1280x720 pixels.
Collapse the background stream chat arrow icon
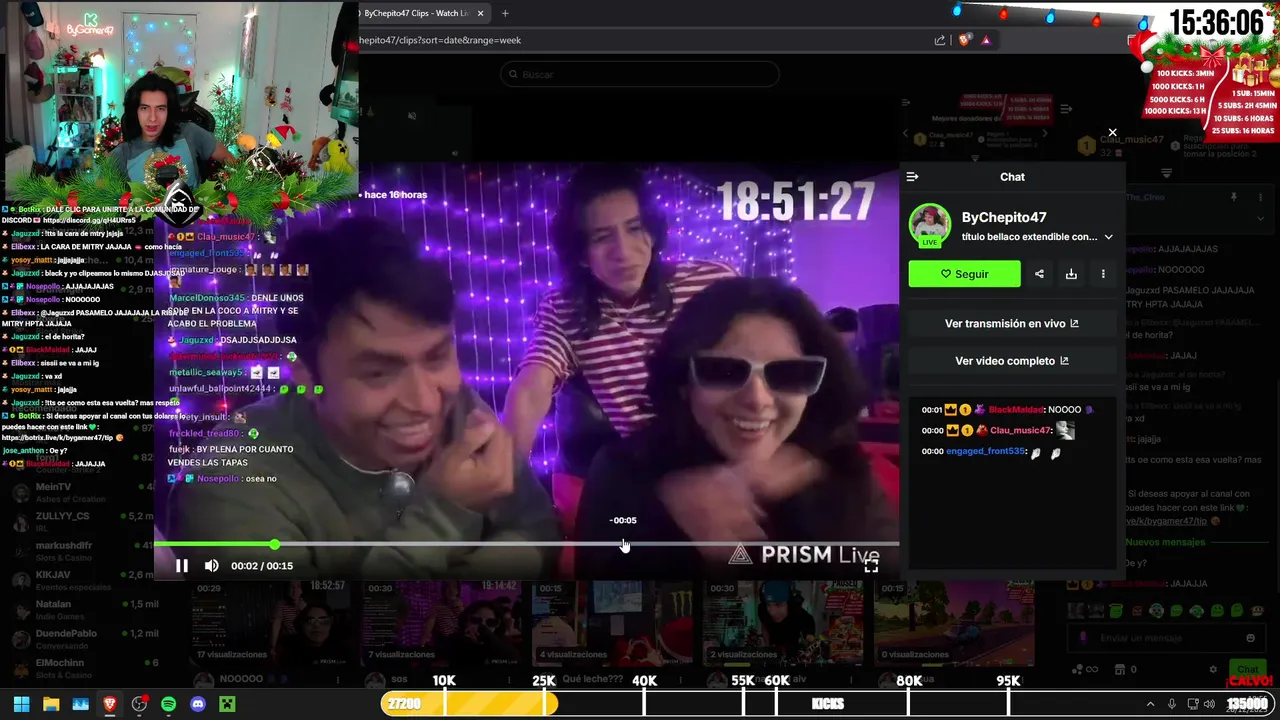1066,108
